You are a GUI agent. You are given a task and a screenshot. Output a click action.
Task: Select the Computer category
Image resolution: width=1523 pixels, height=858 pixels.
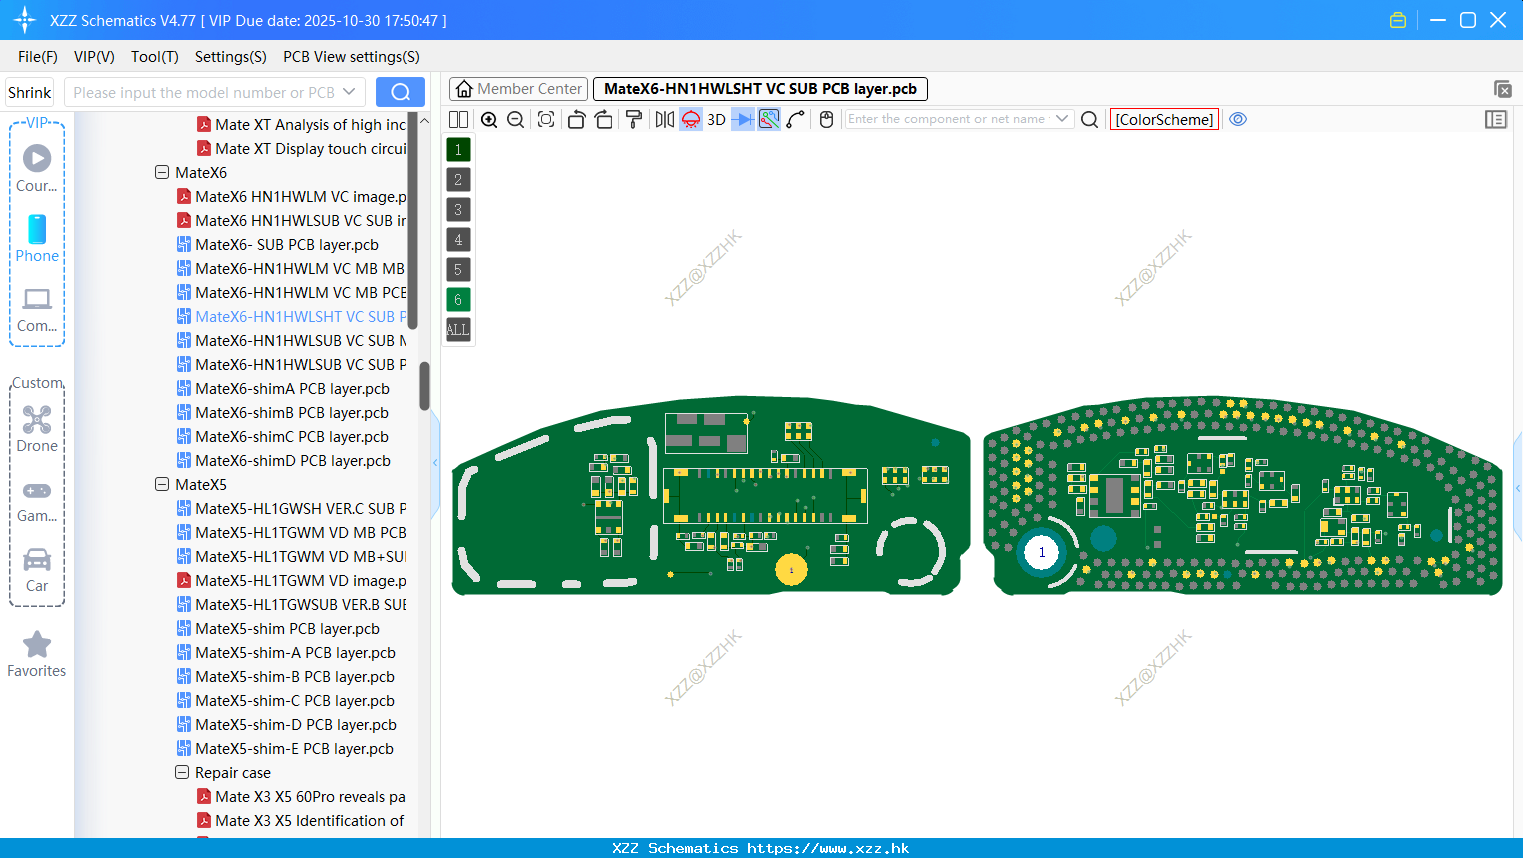coord(37,310)
